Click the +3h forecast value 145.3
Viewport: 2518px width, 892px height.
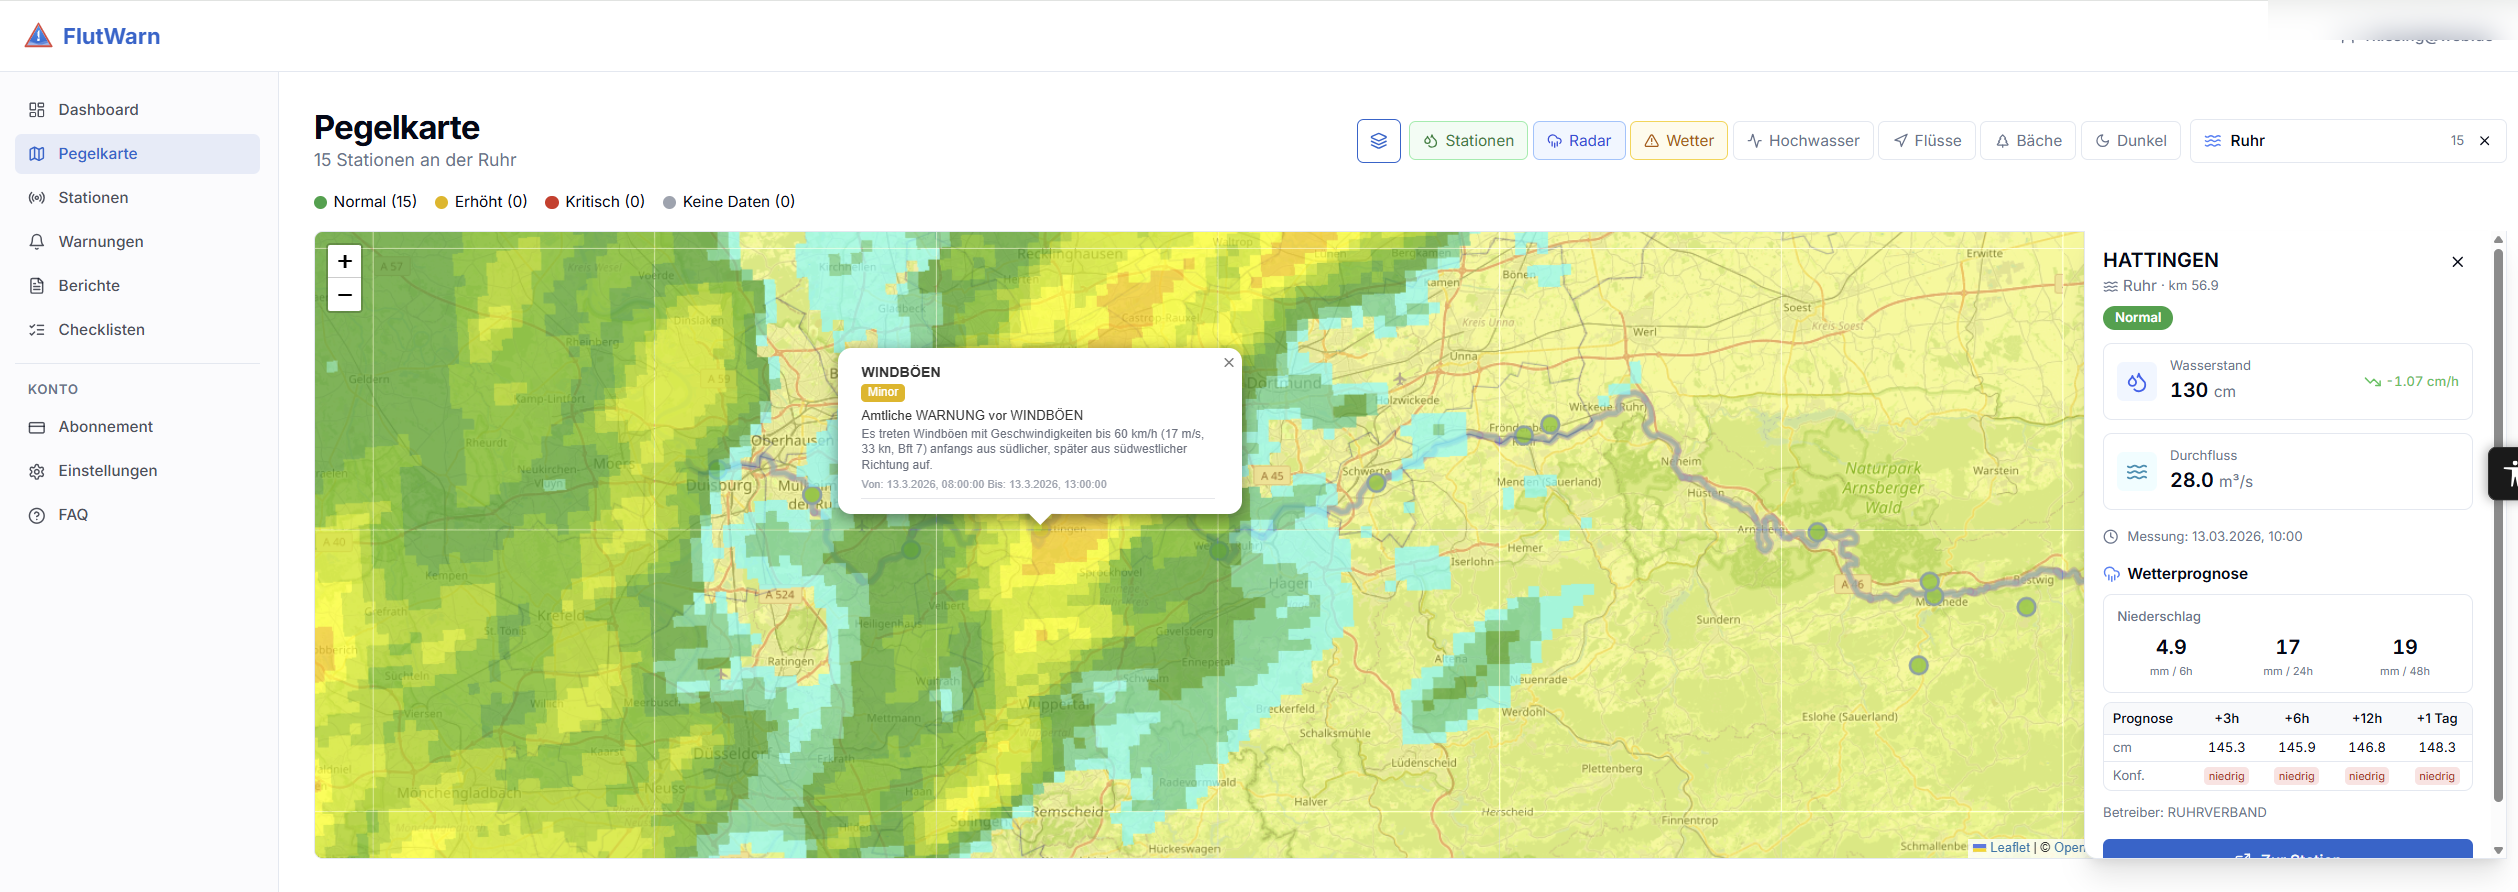point(2227,748)
